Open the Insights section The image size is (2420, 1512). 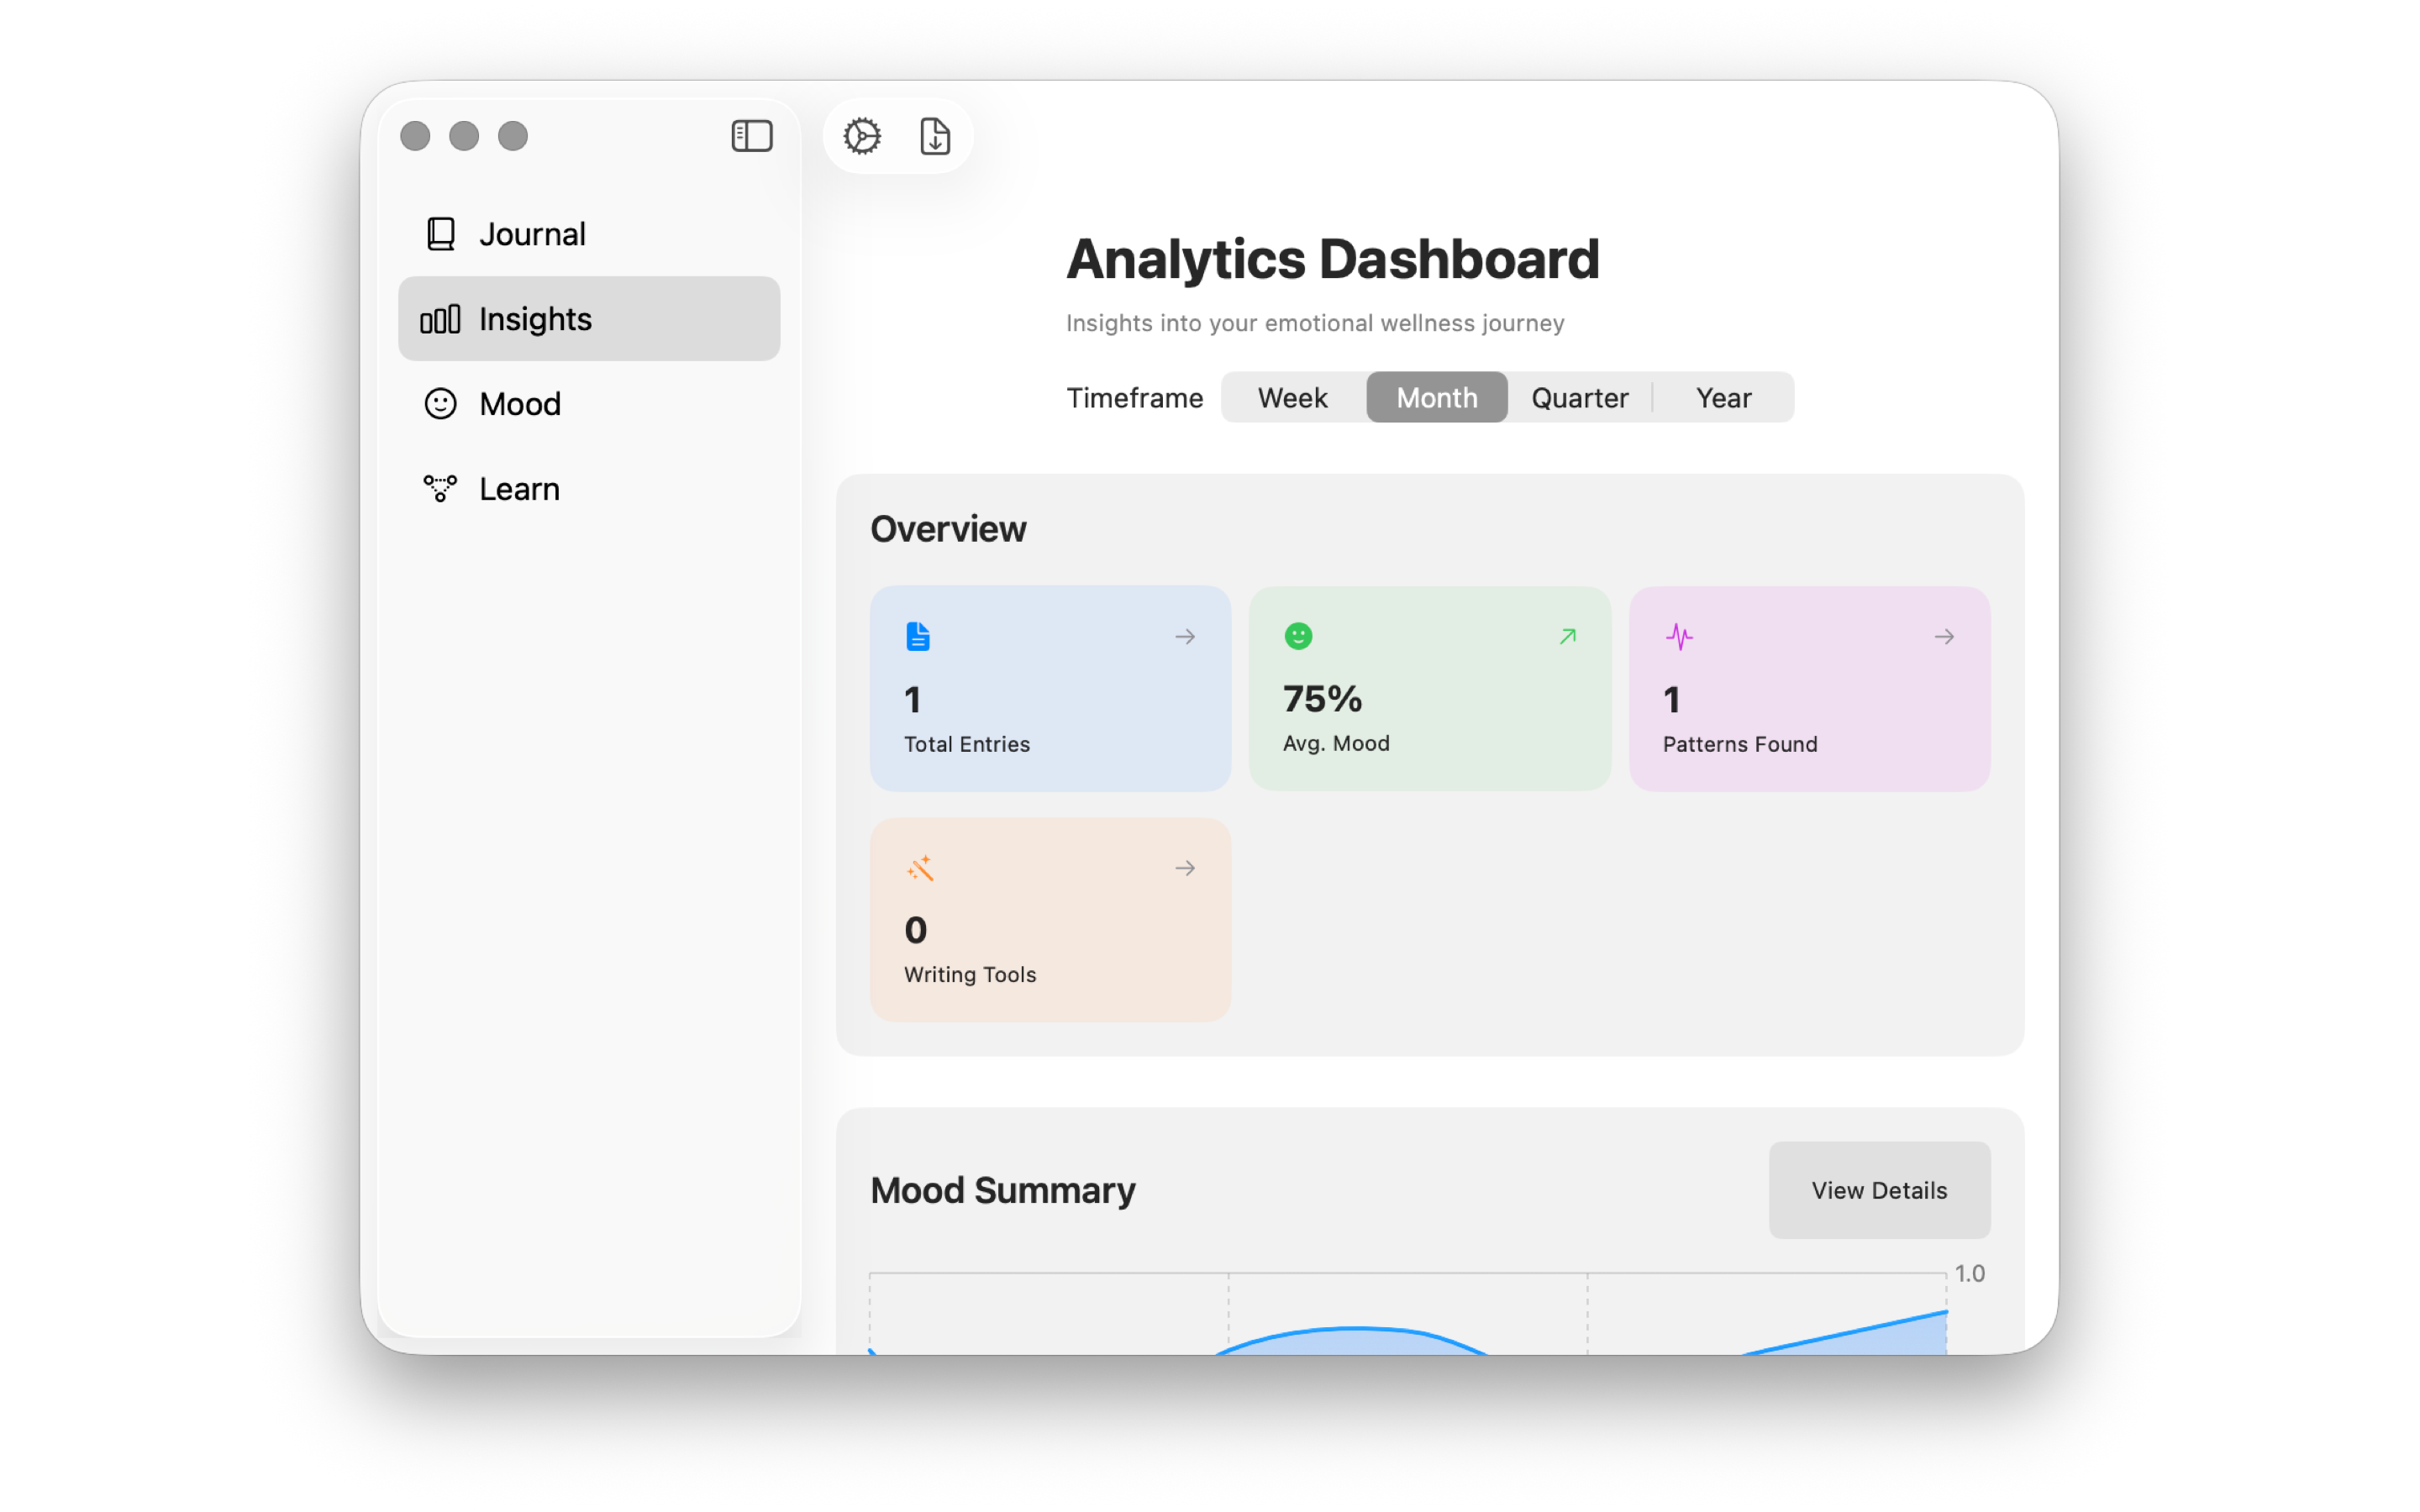(589, 319)
